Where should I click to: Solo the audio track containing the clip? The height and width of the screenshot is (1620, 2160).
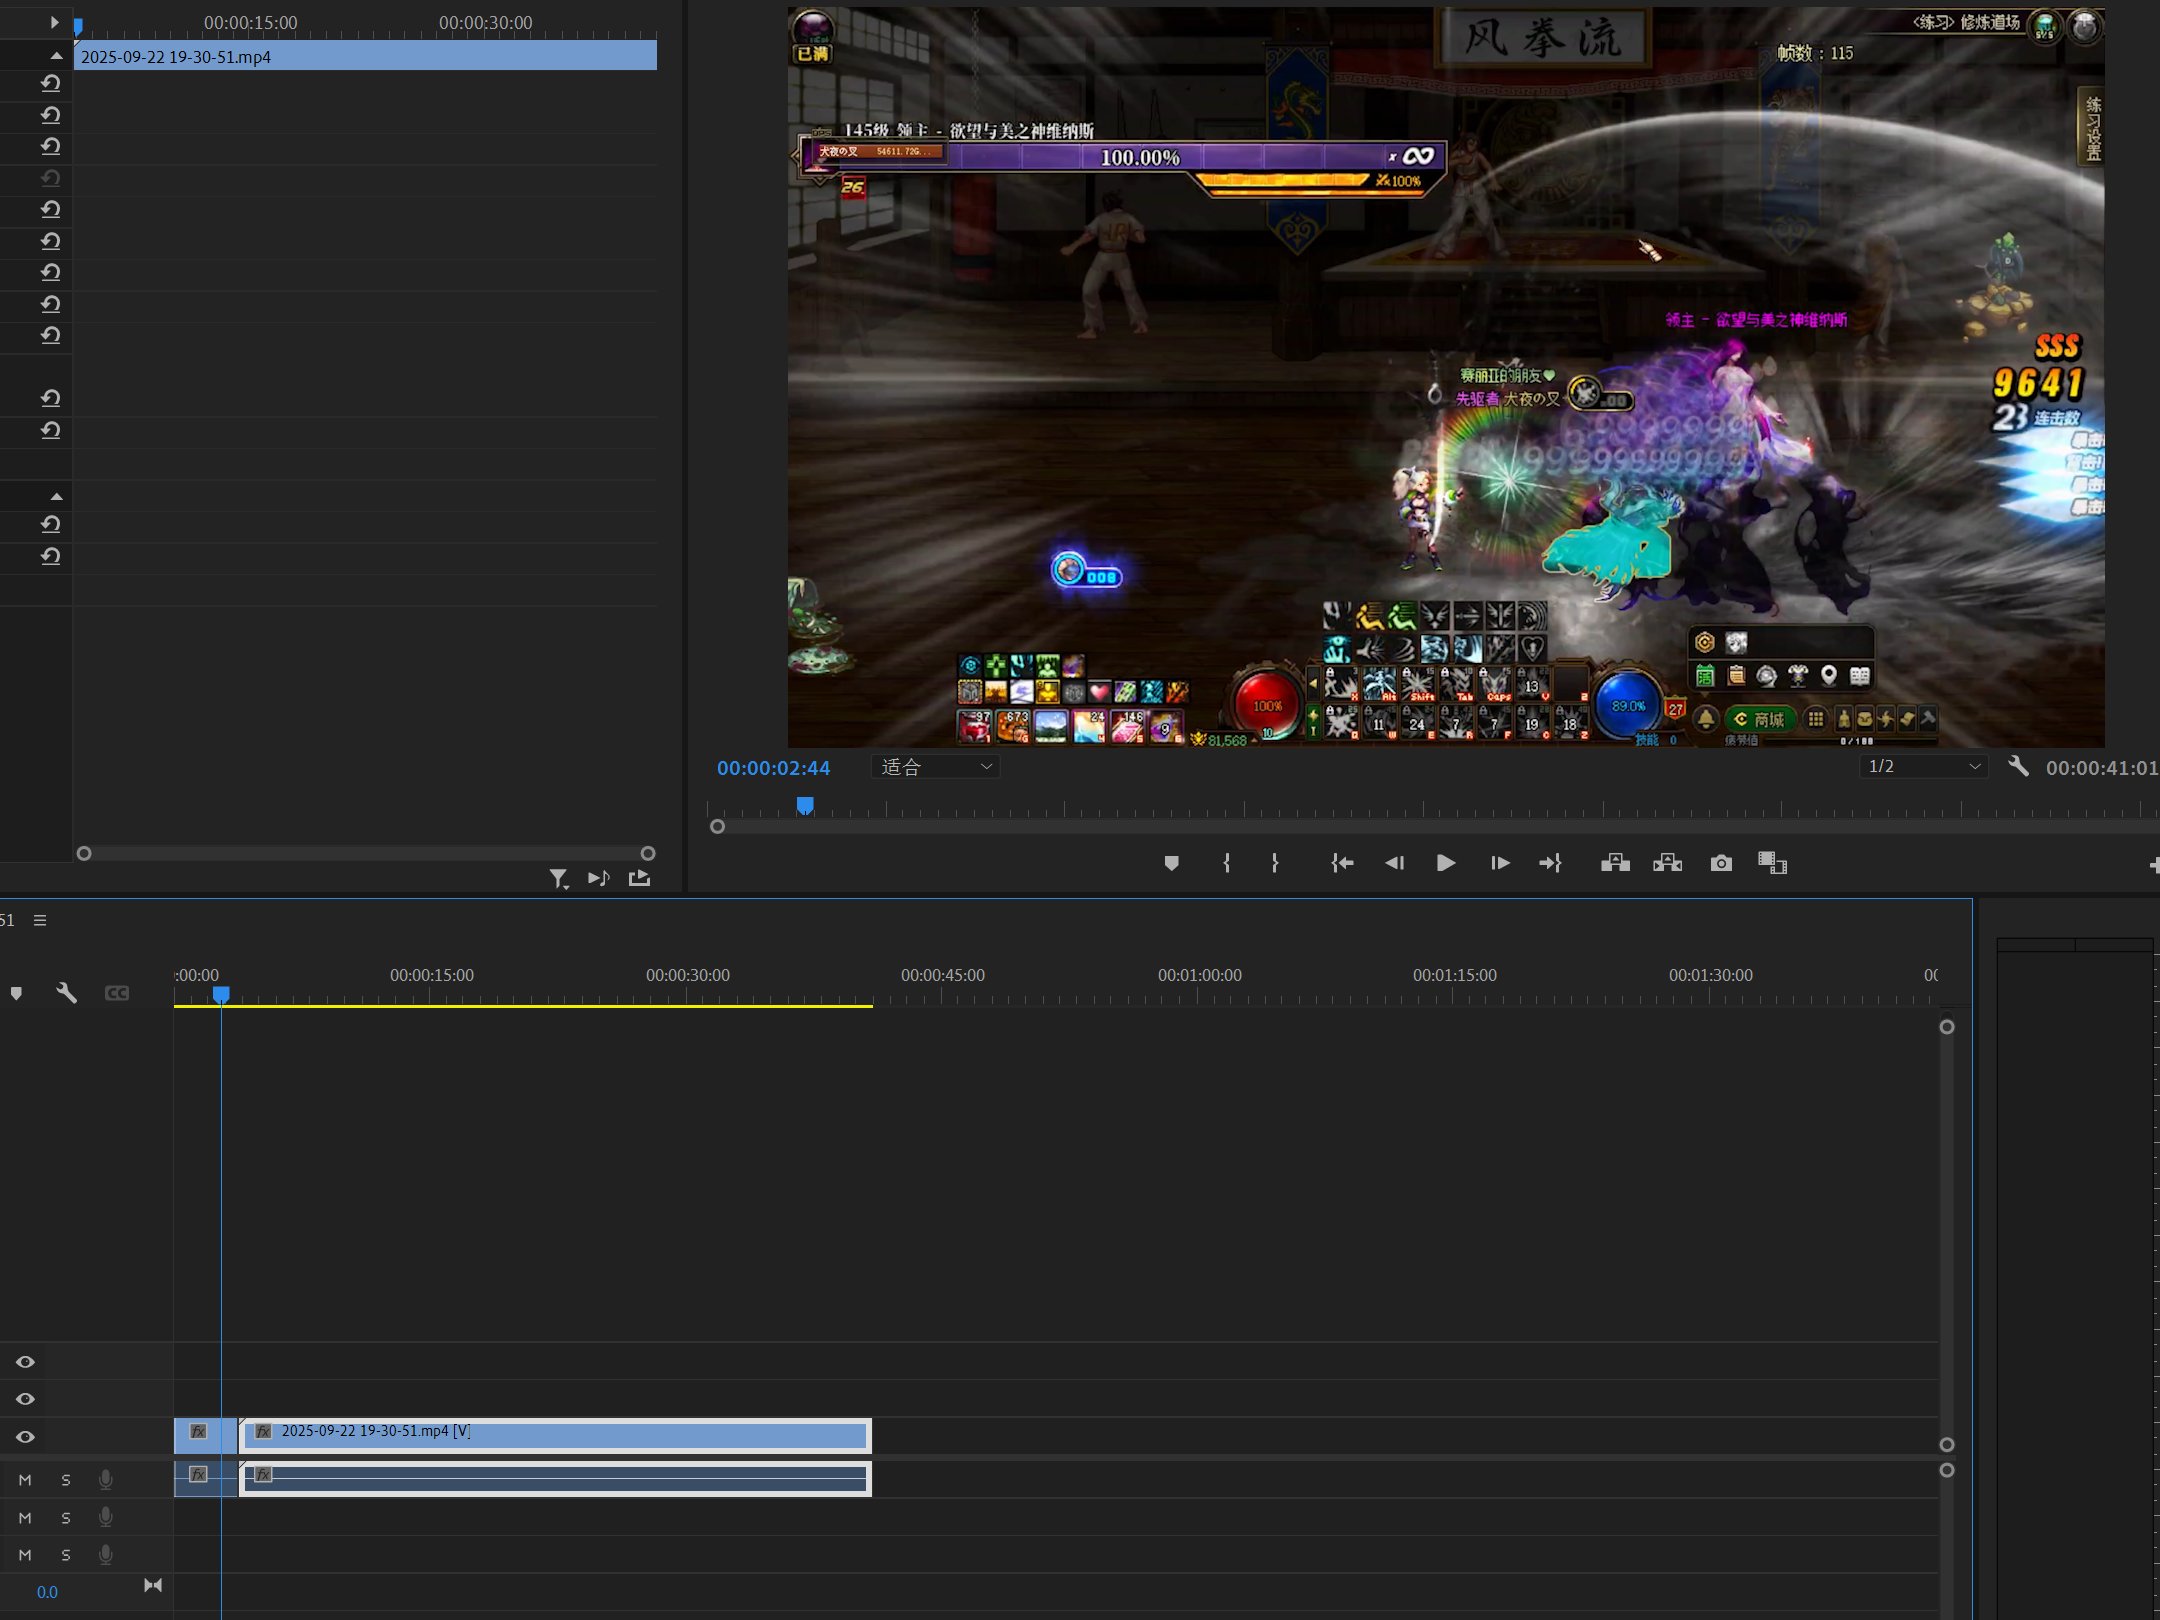[x=66, y=1480]
